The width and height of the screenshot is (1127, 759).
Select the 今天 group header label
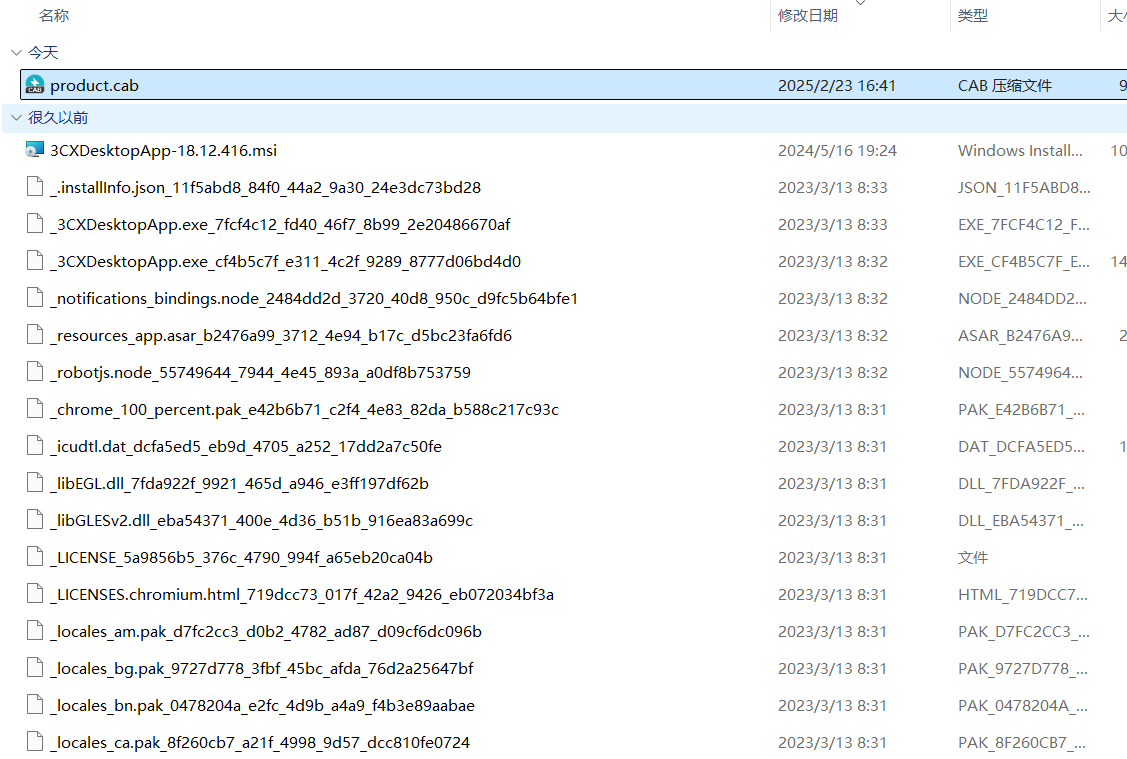point(43,52)
